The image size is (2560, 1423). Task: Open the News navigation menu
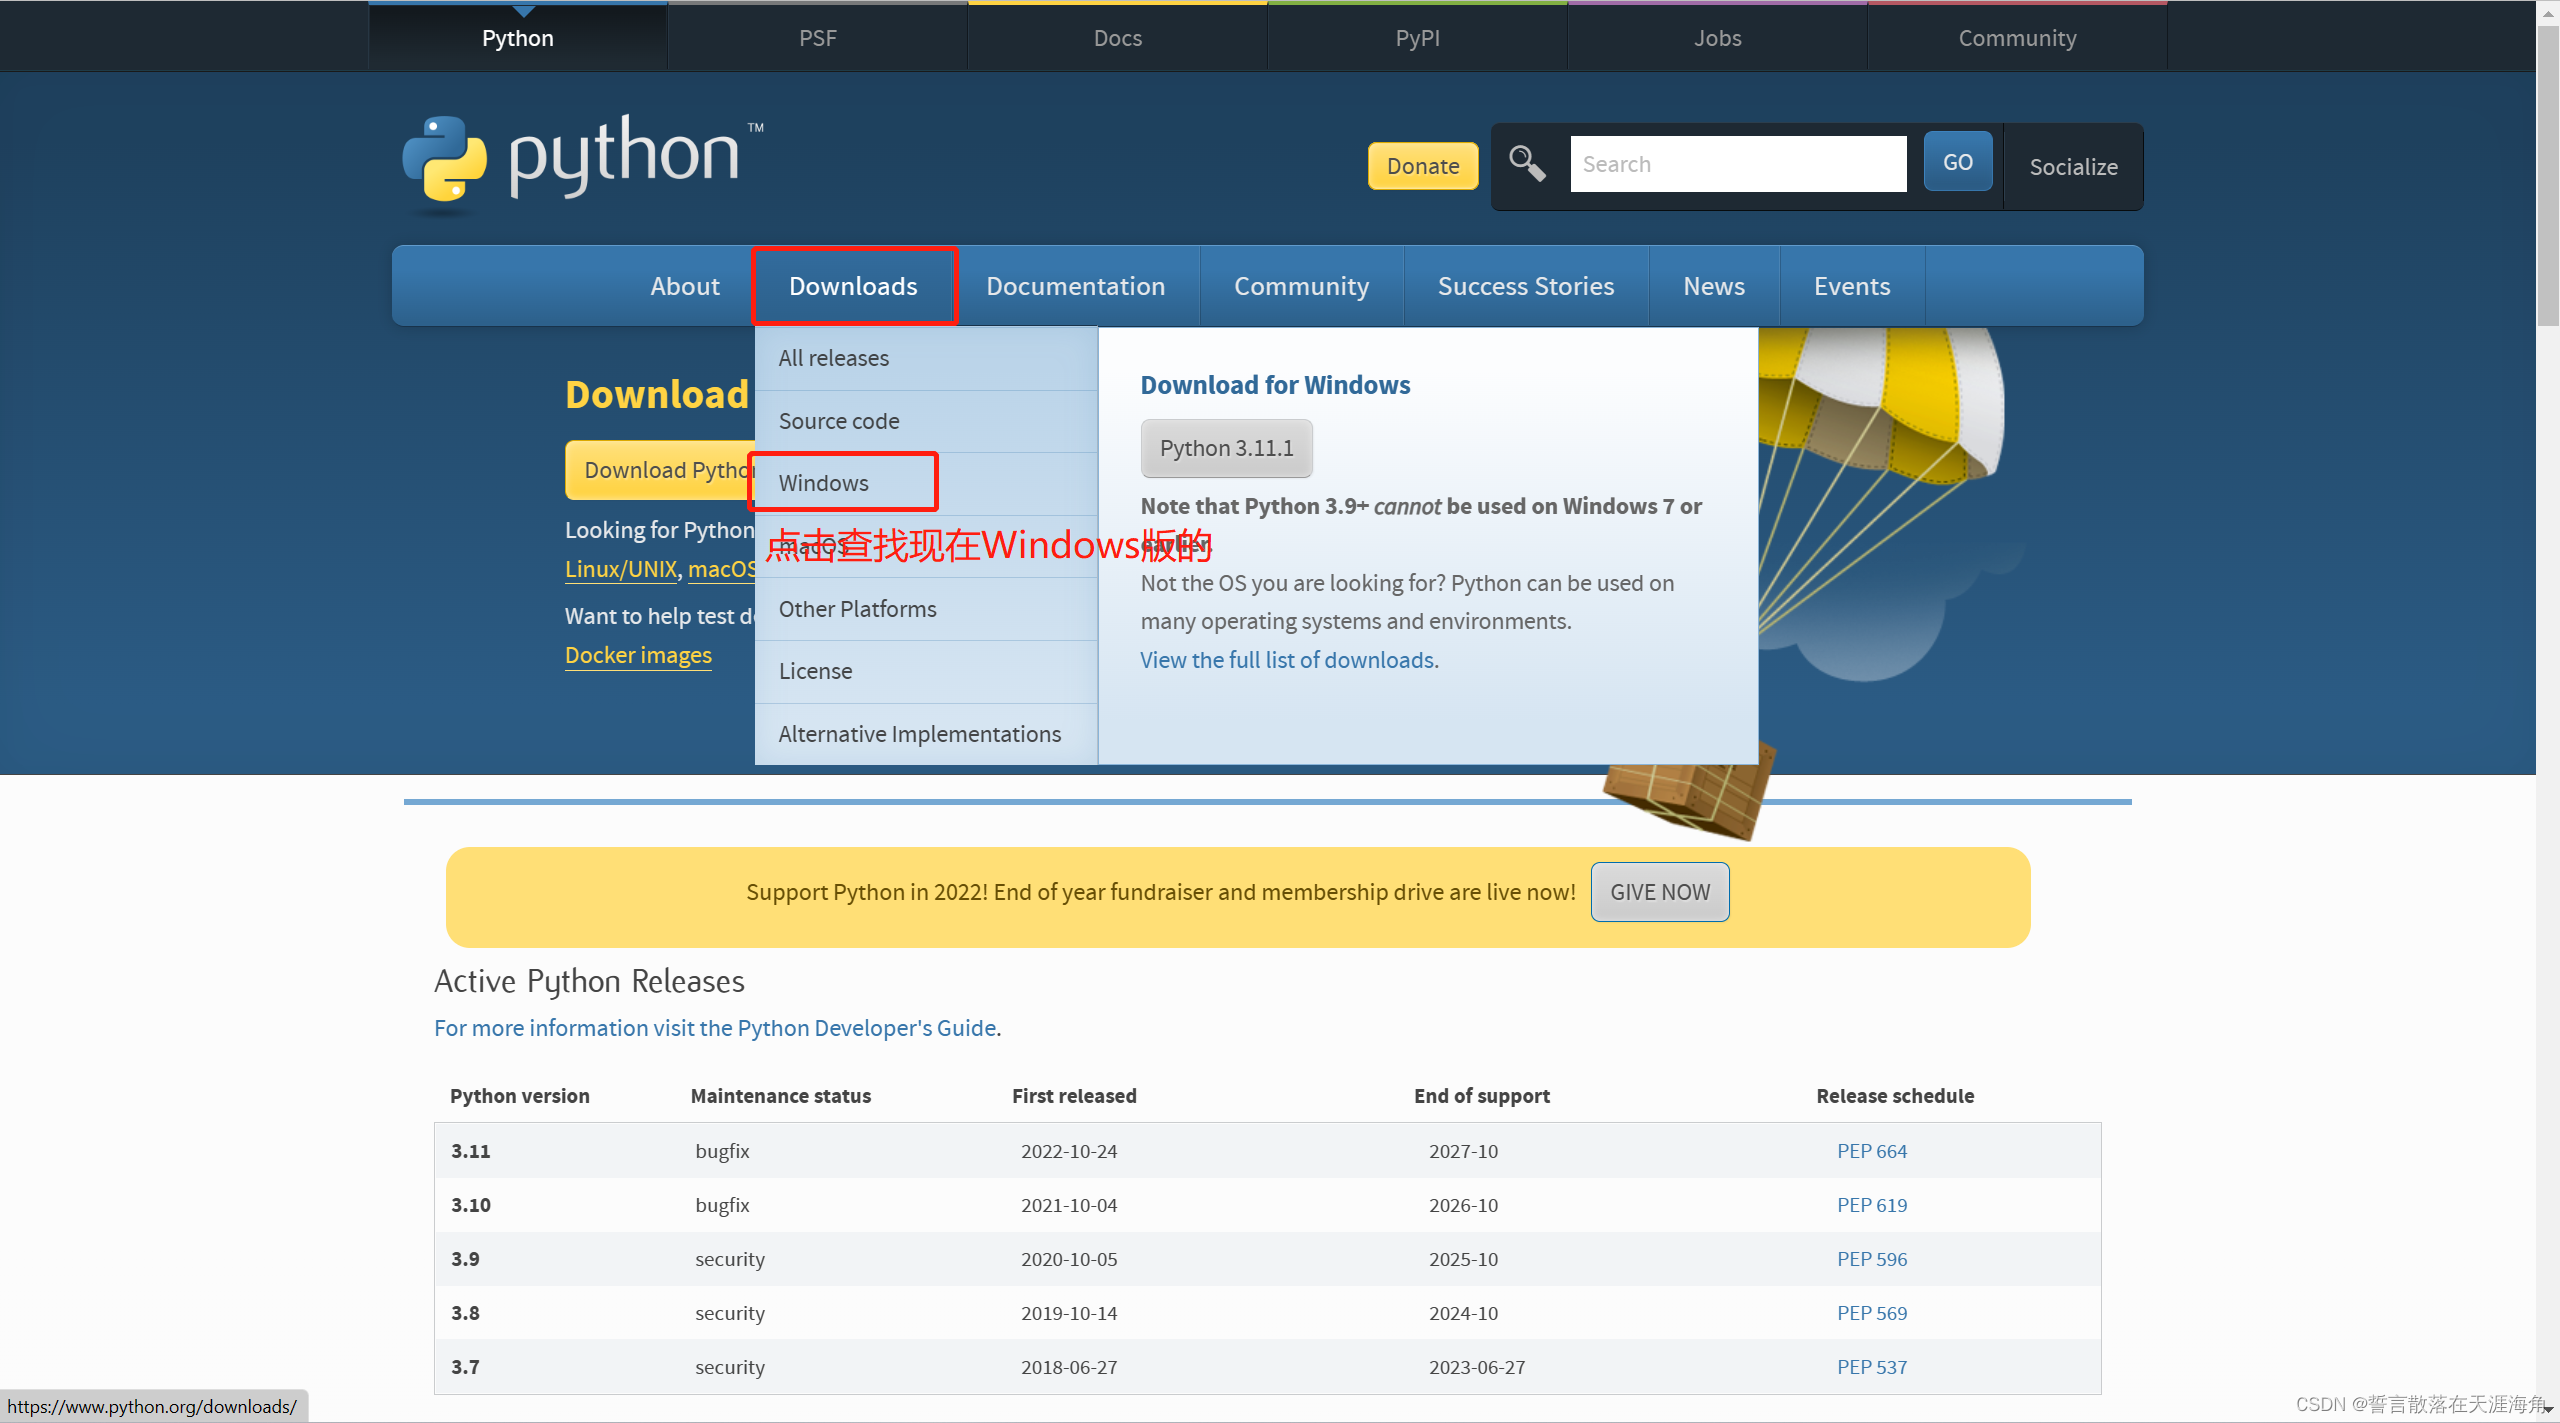click(1714, 286)
